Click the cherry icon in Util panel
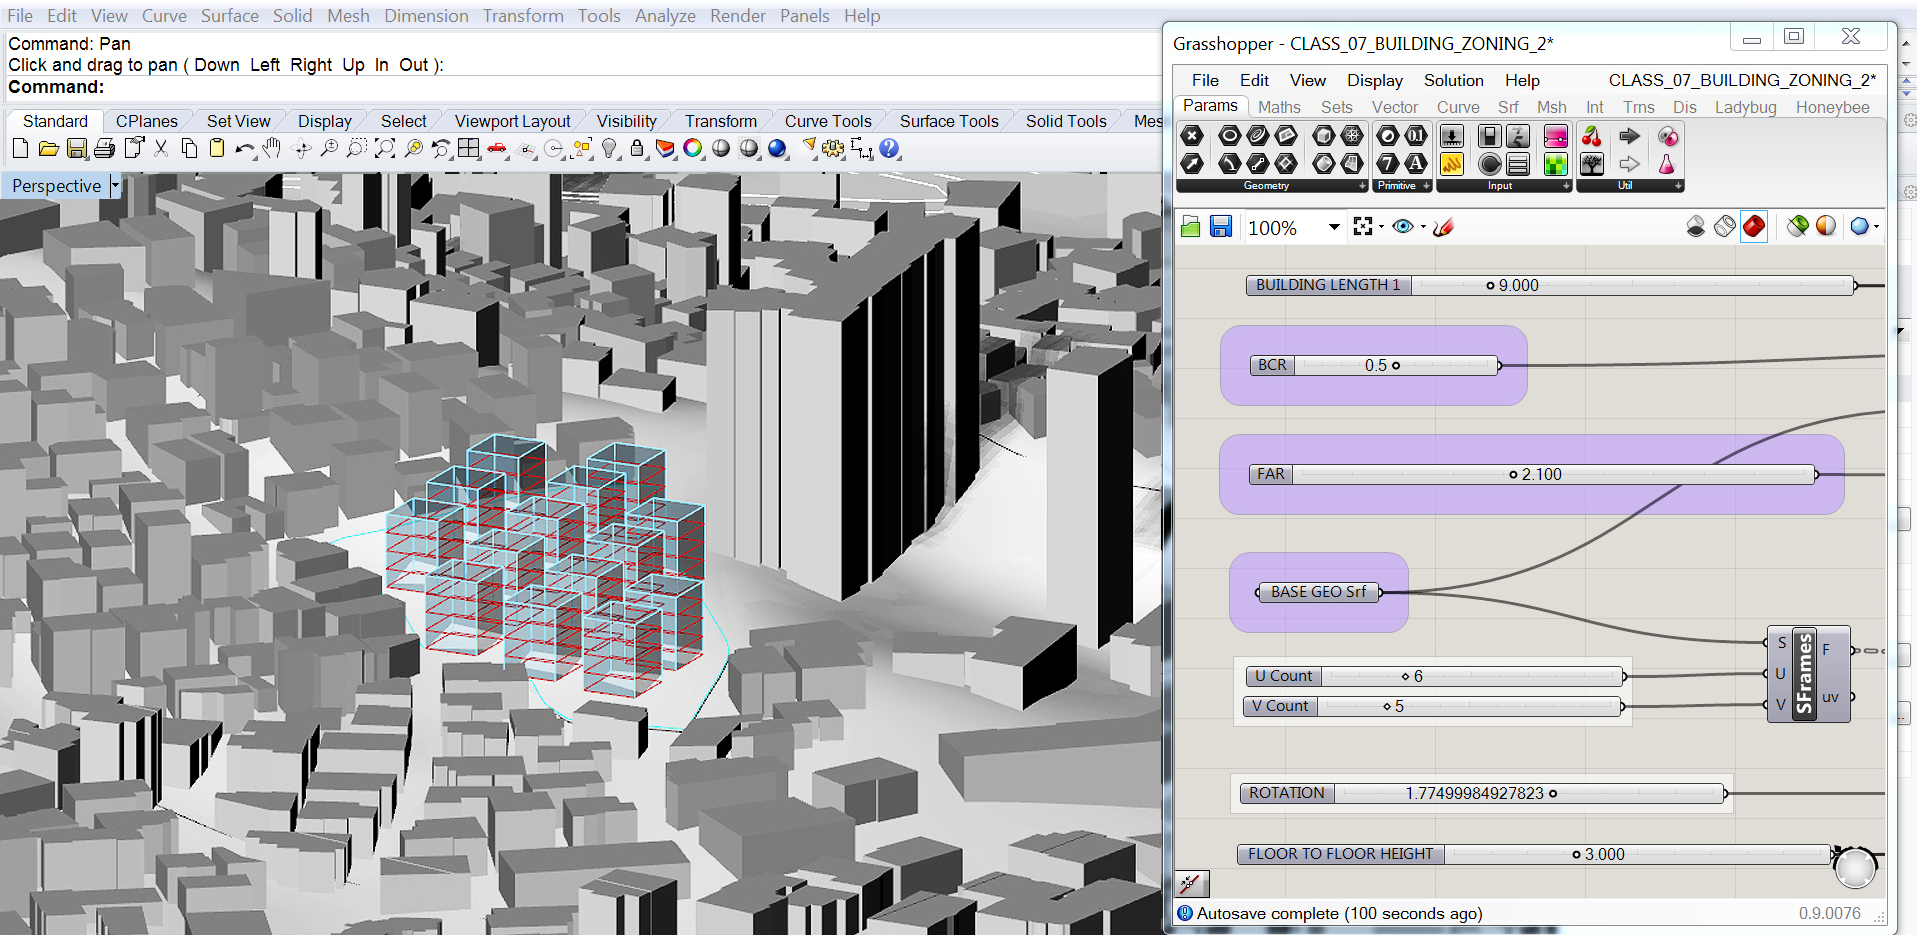This screenshot has width=1917, height=935. 1591,137
